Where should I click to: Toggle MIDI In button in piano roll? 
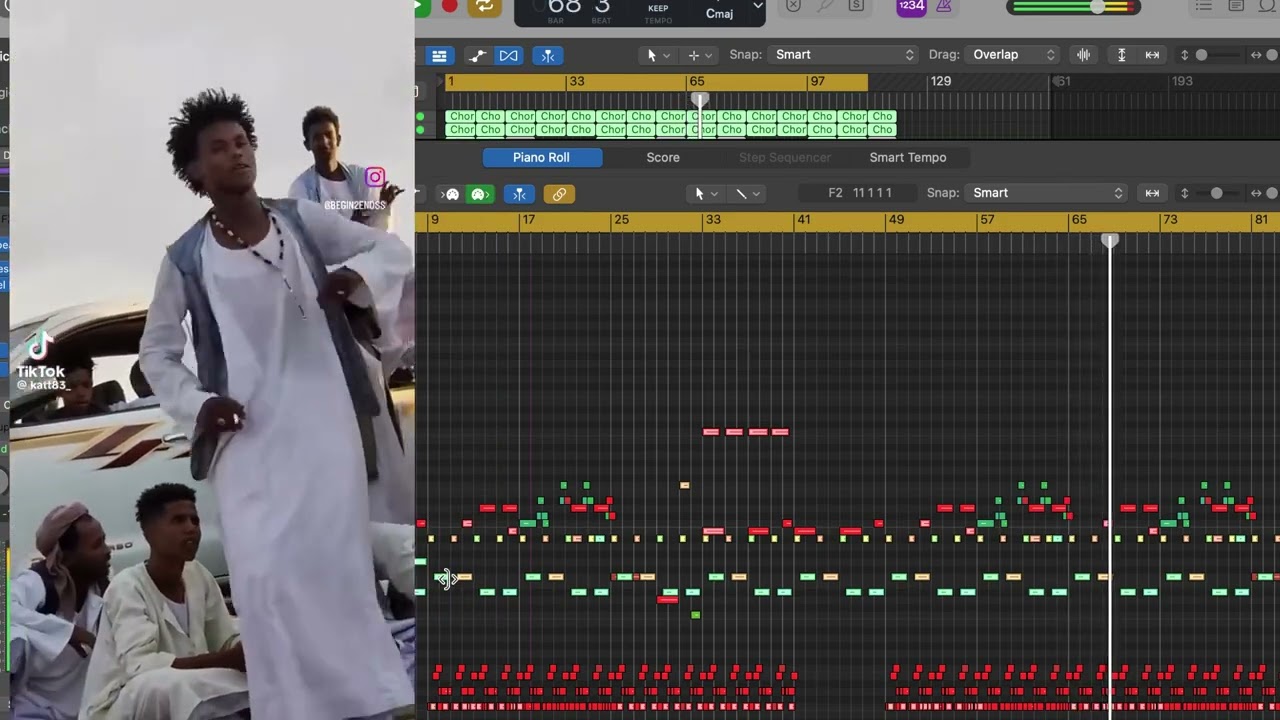(x=451, y=194)
